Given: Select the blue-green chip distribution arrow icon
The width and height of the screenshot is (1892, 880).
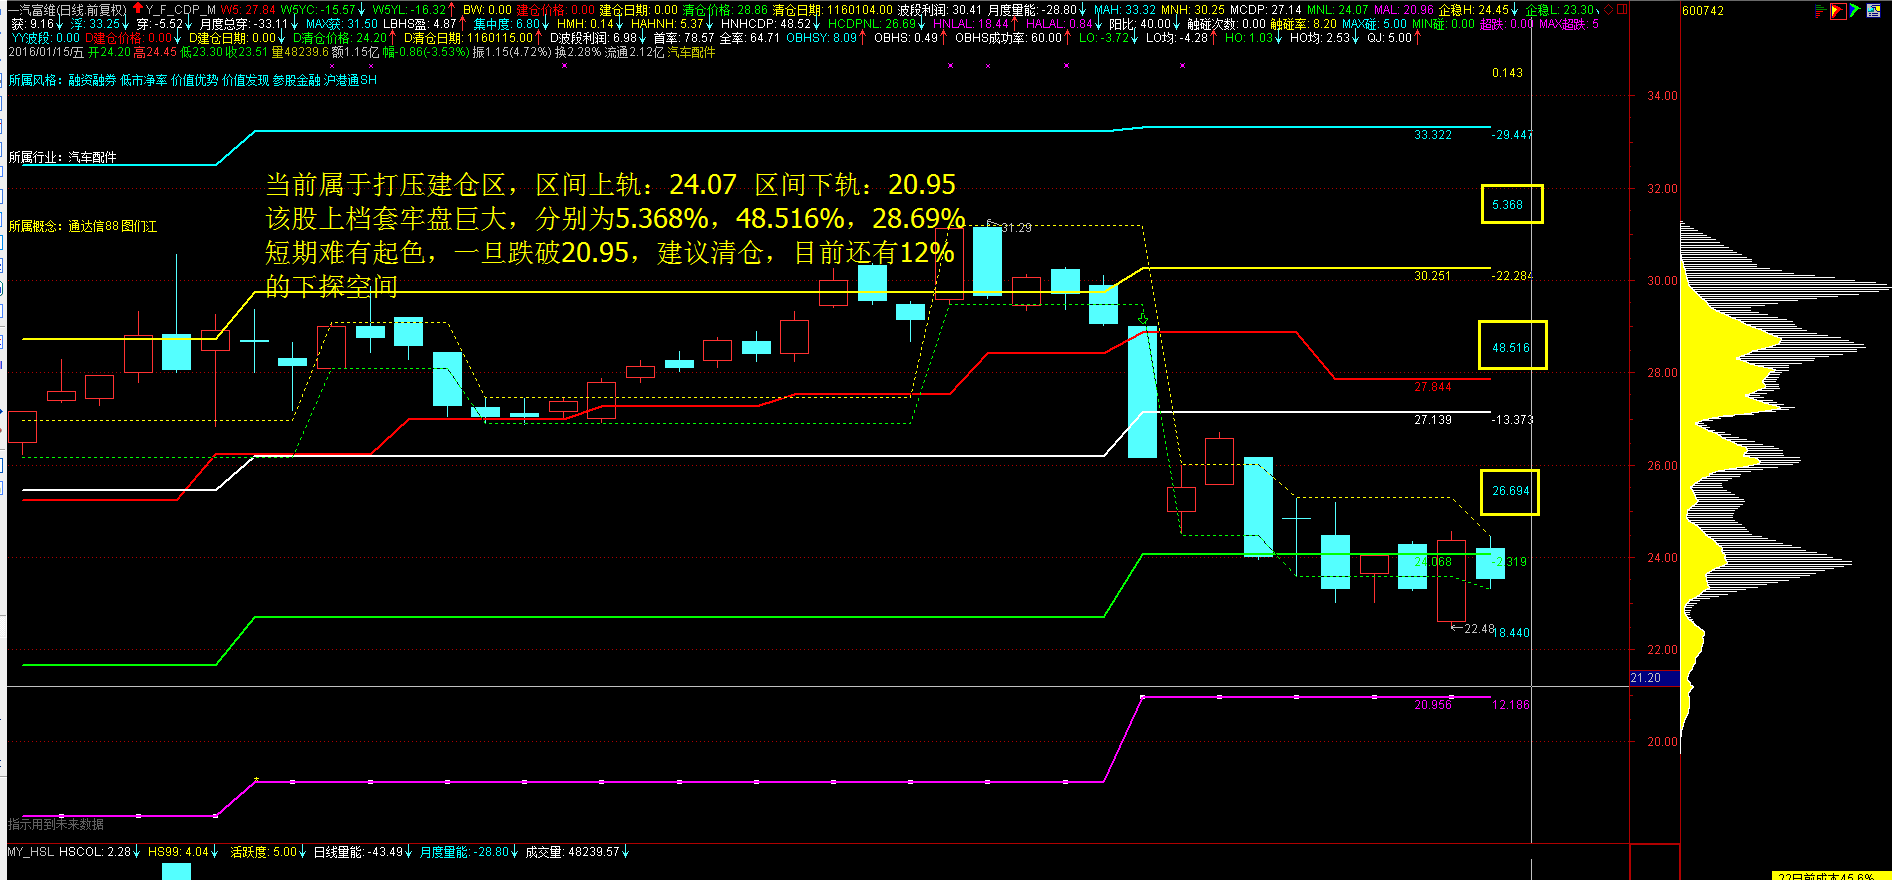Looking at the screenshot, I should click(x=1855, y=11).
